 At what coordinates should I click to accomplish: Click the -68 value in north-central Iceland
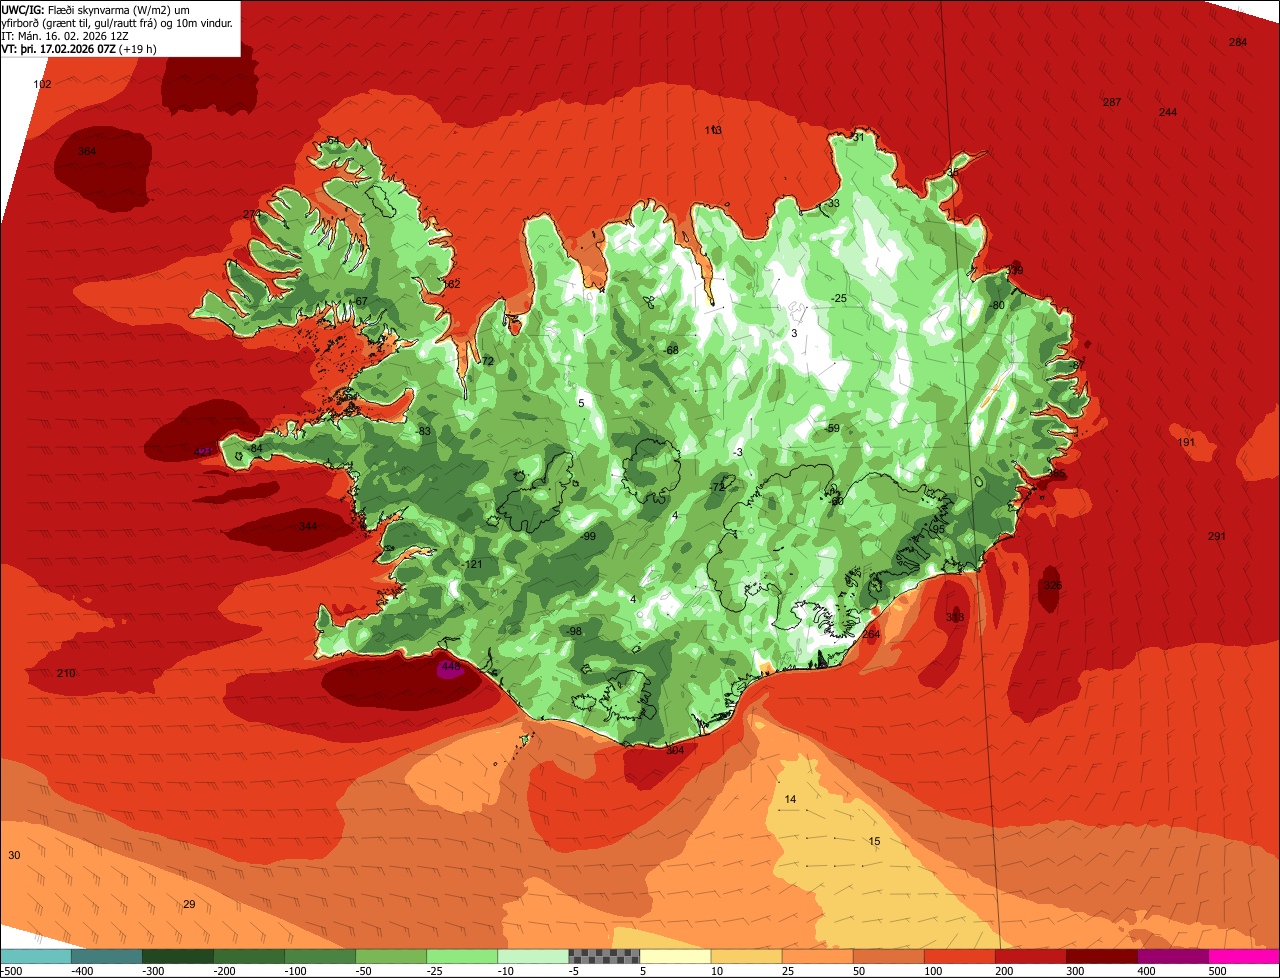670,350
